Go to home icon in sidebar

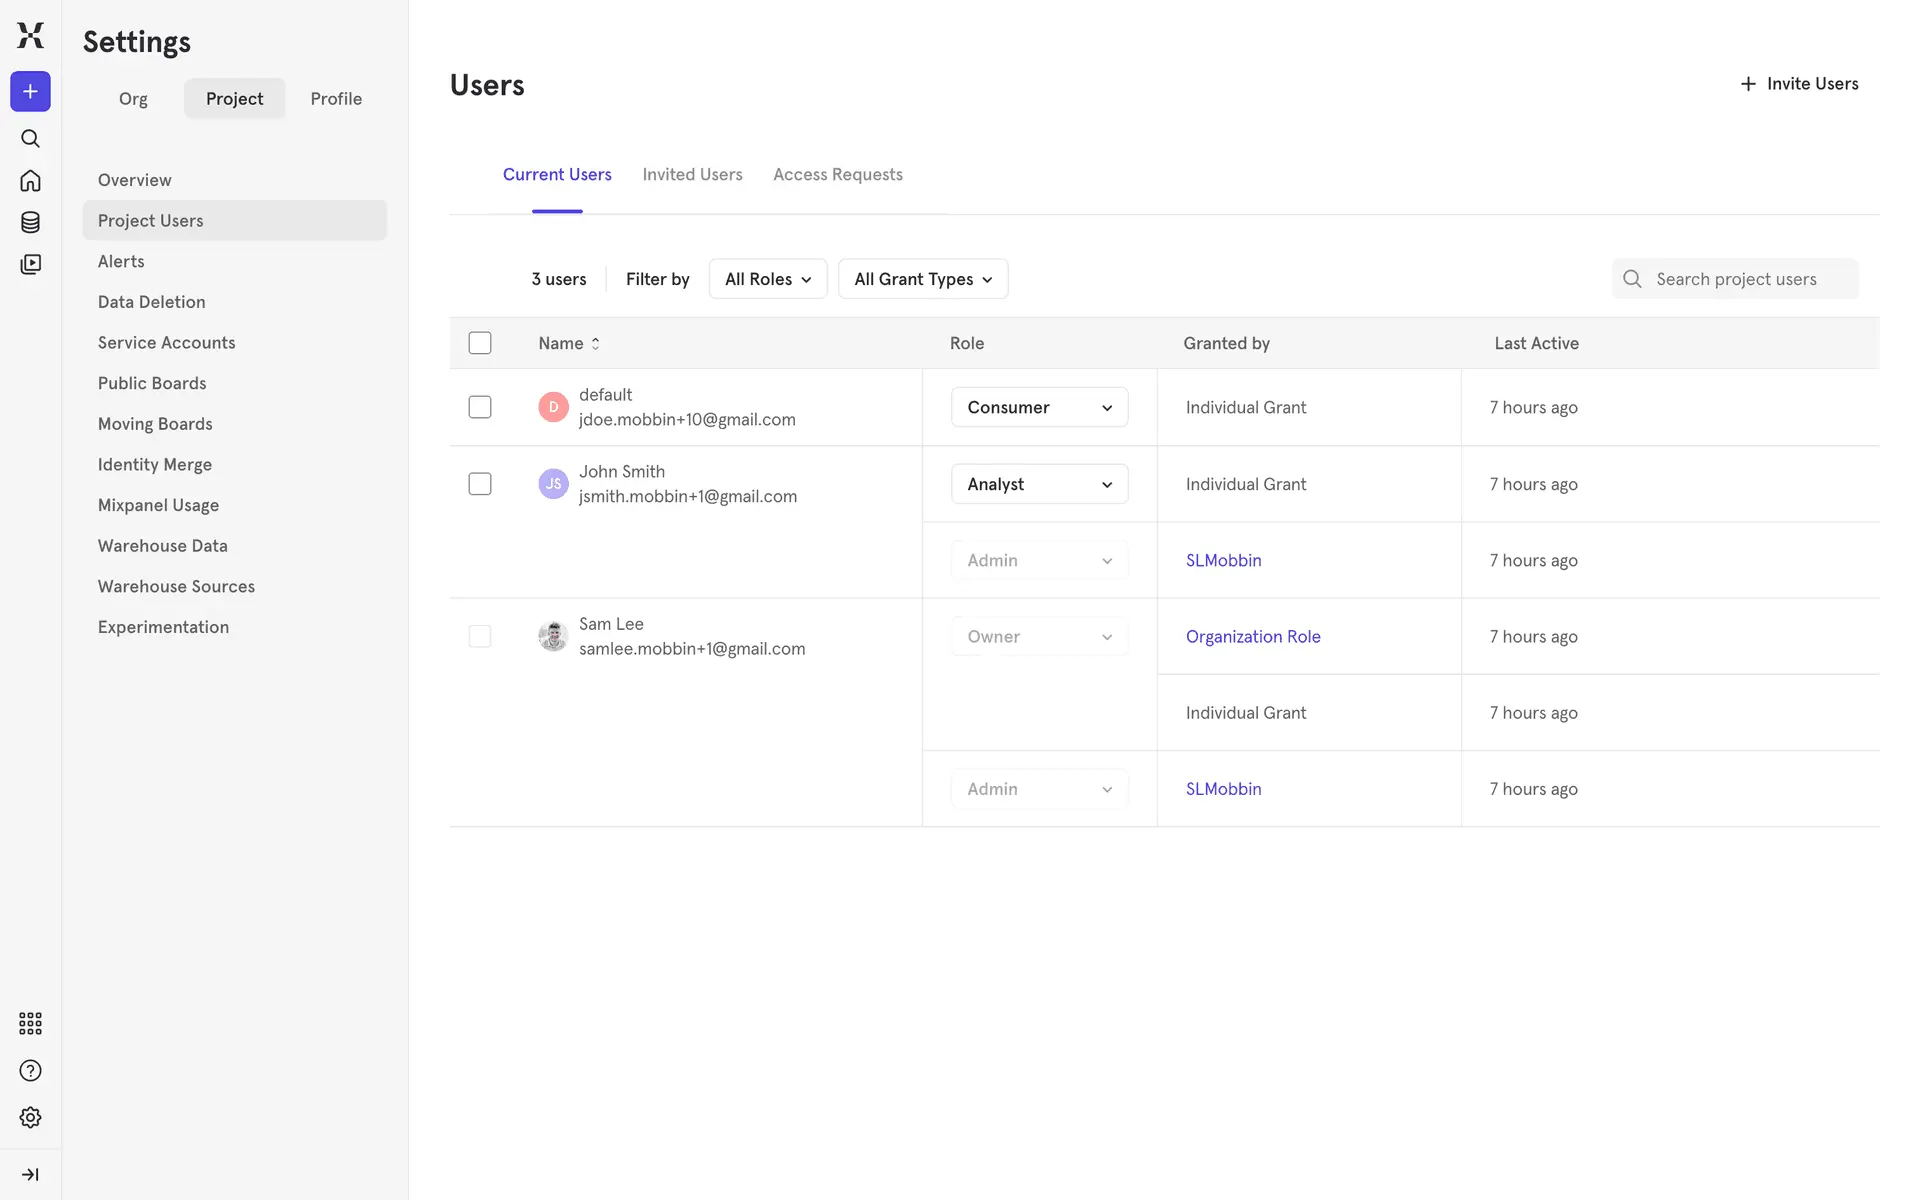30,180
